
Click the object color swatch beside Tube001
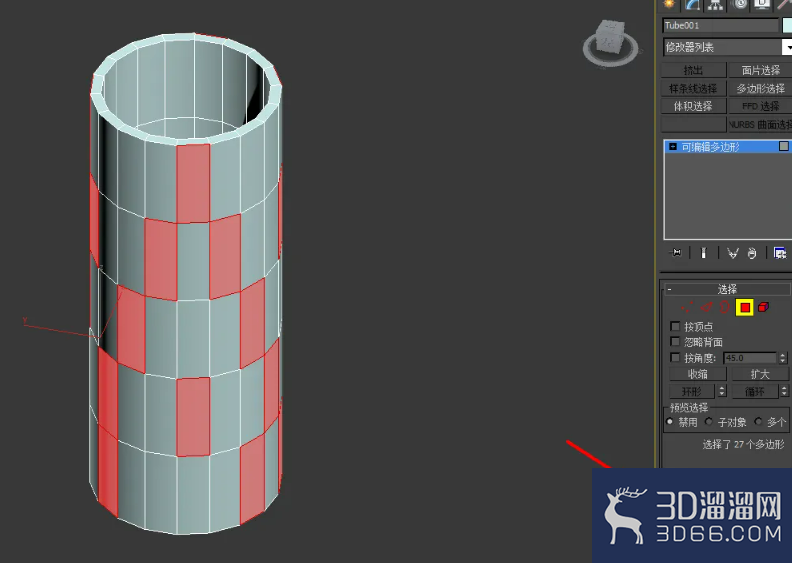tap(787, 25)
